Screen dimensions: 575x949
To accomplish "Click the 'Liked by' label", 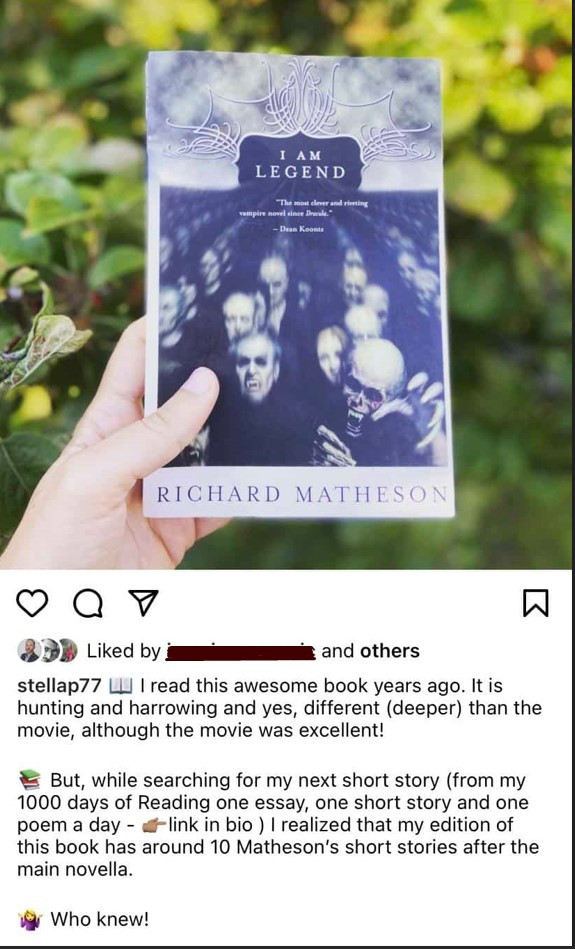I will [123, 651].
